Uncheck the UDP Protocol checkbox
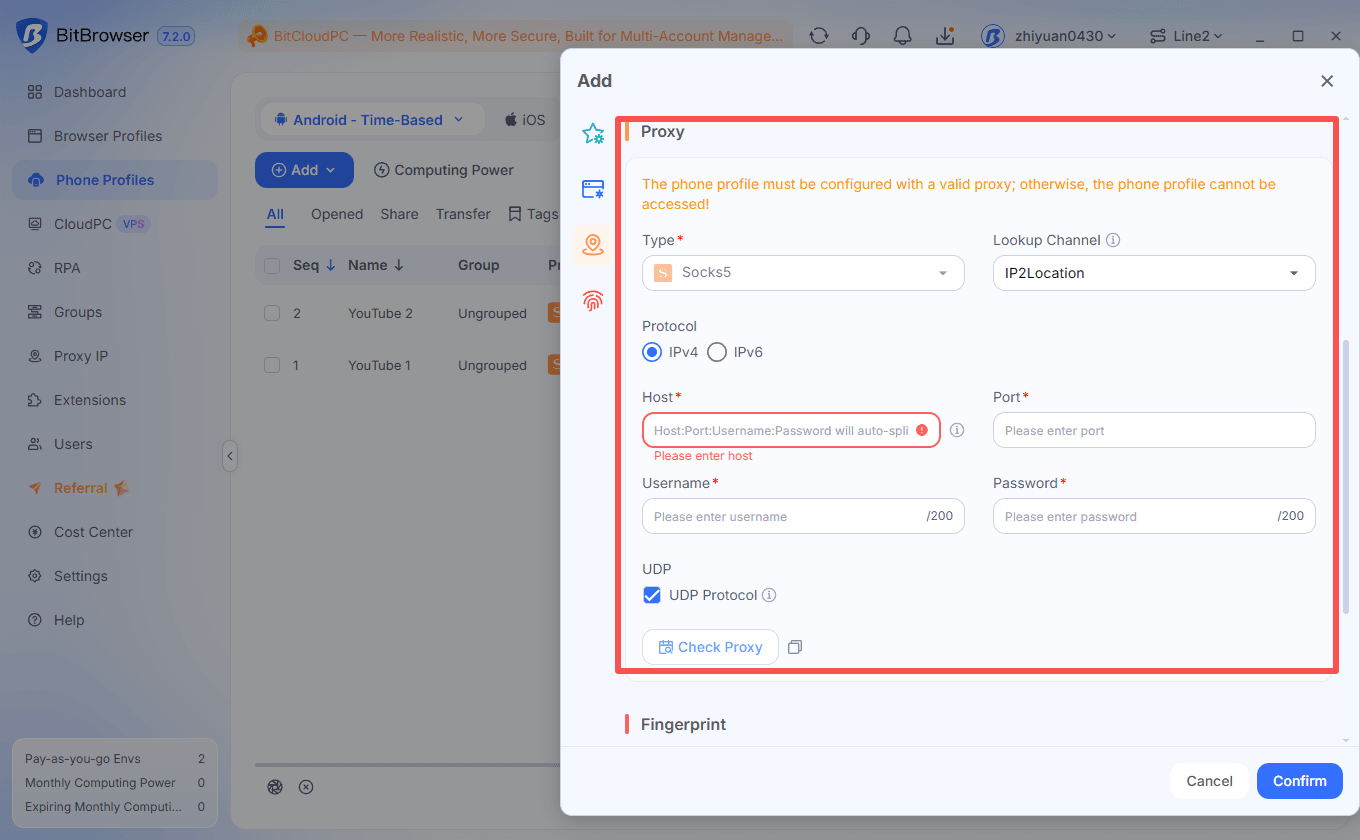The height and width of the screenshot is (840, 1360). coord(652,595)
